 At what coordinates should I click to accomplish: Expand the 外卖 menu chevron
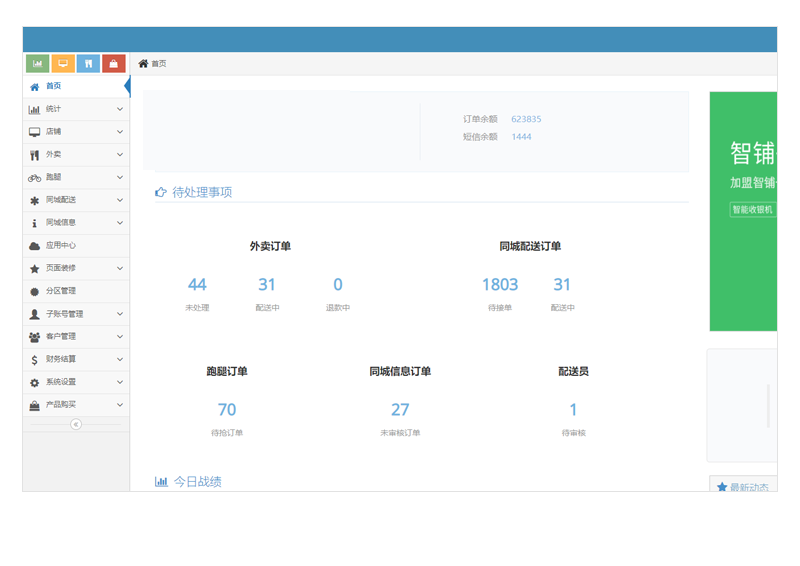point(119,154)
